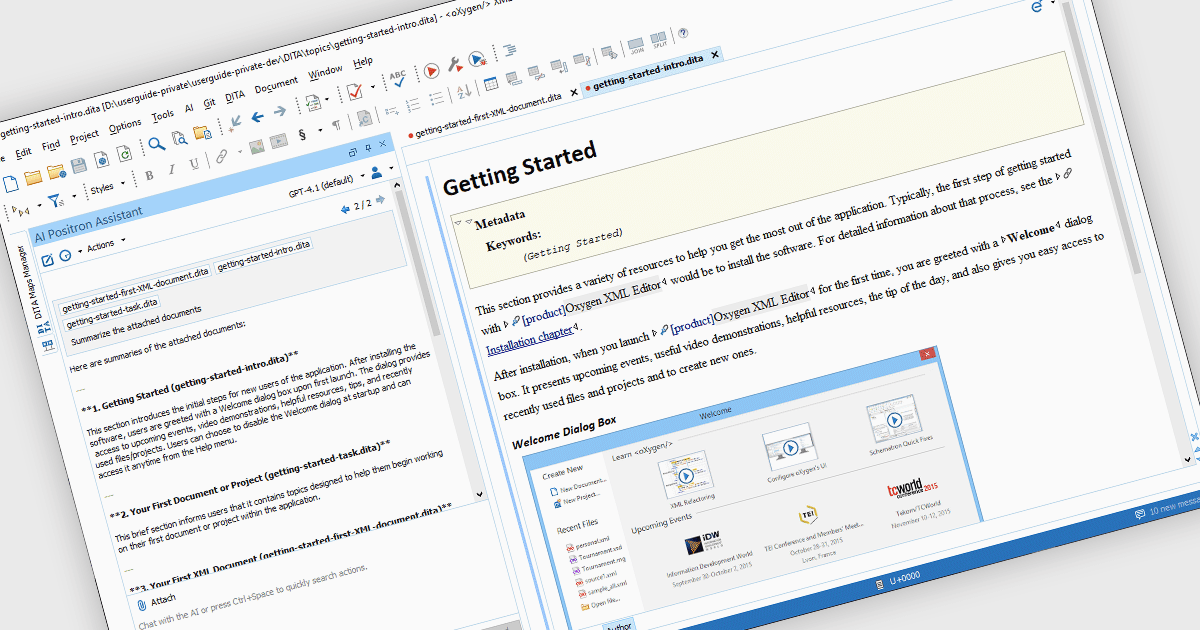Viewport: 1200px width, 630px height.
Task: Click the ABC Check Spelling icon
Action: point(398,79)
